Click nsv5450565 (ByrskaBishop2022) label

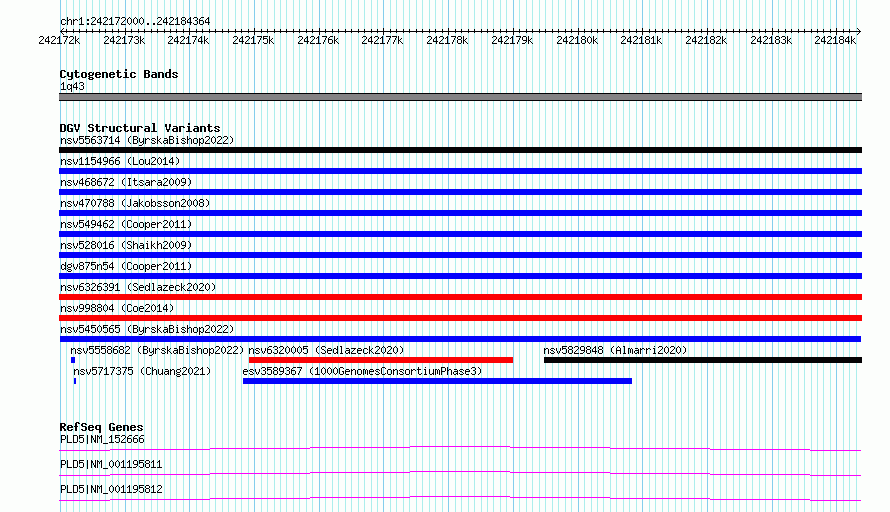[147, 329]
